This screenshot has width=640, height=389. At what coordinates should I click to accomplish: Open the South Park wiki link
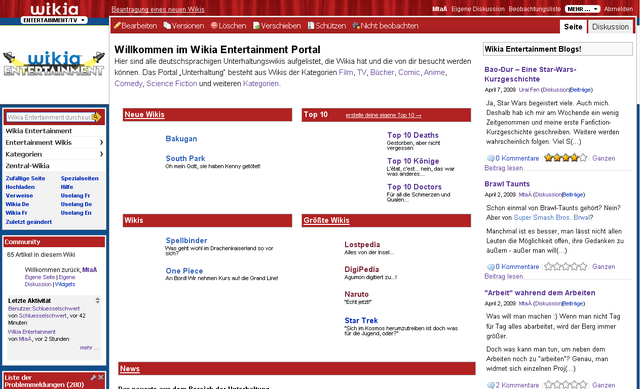tap(185, 158)
